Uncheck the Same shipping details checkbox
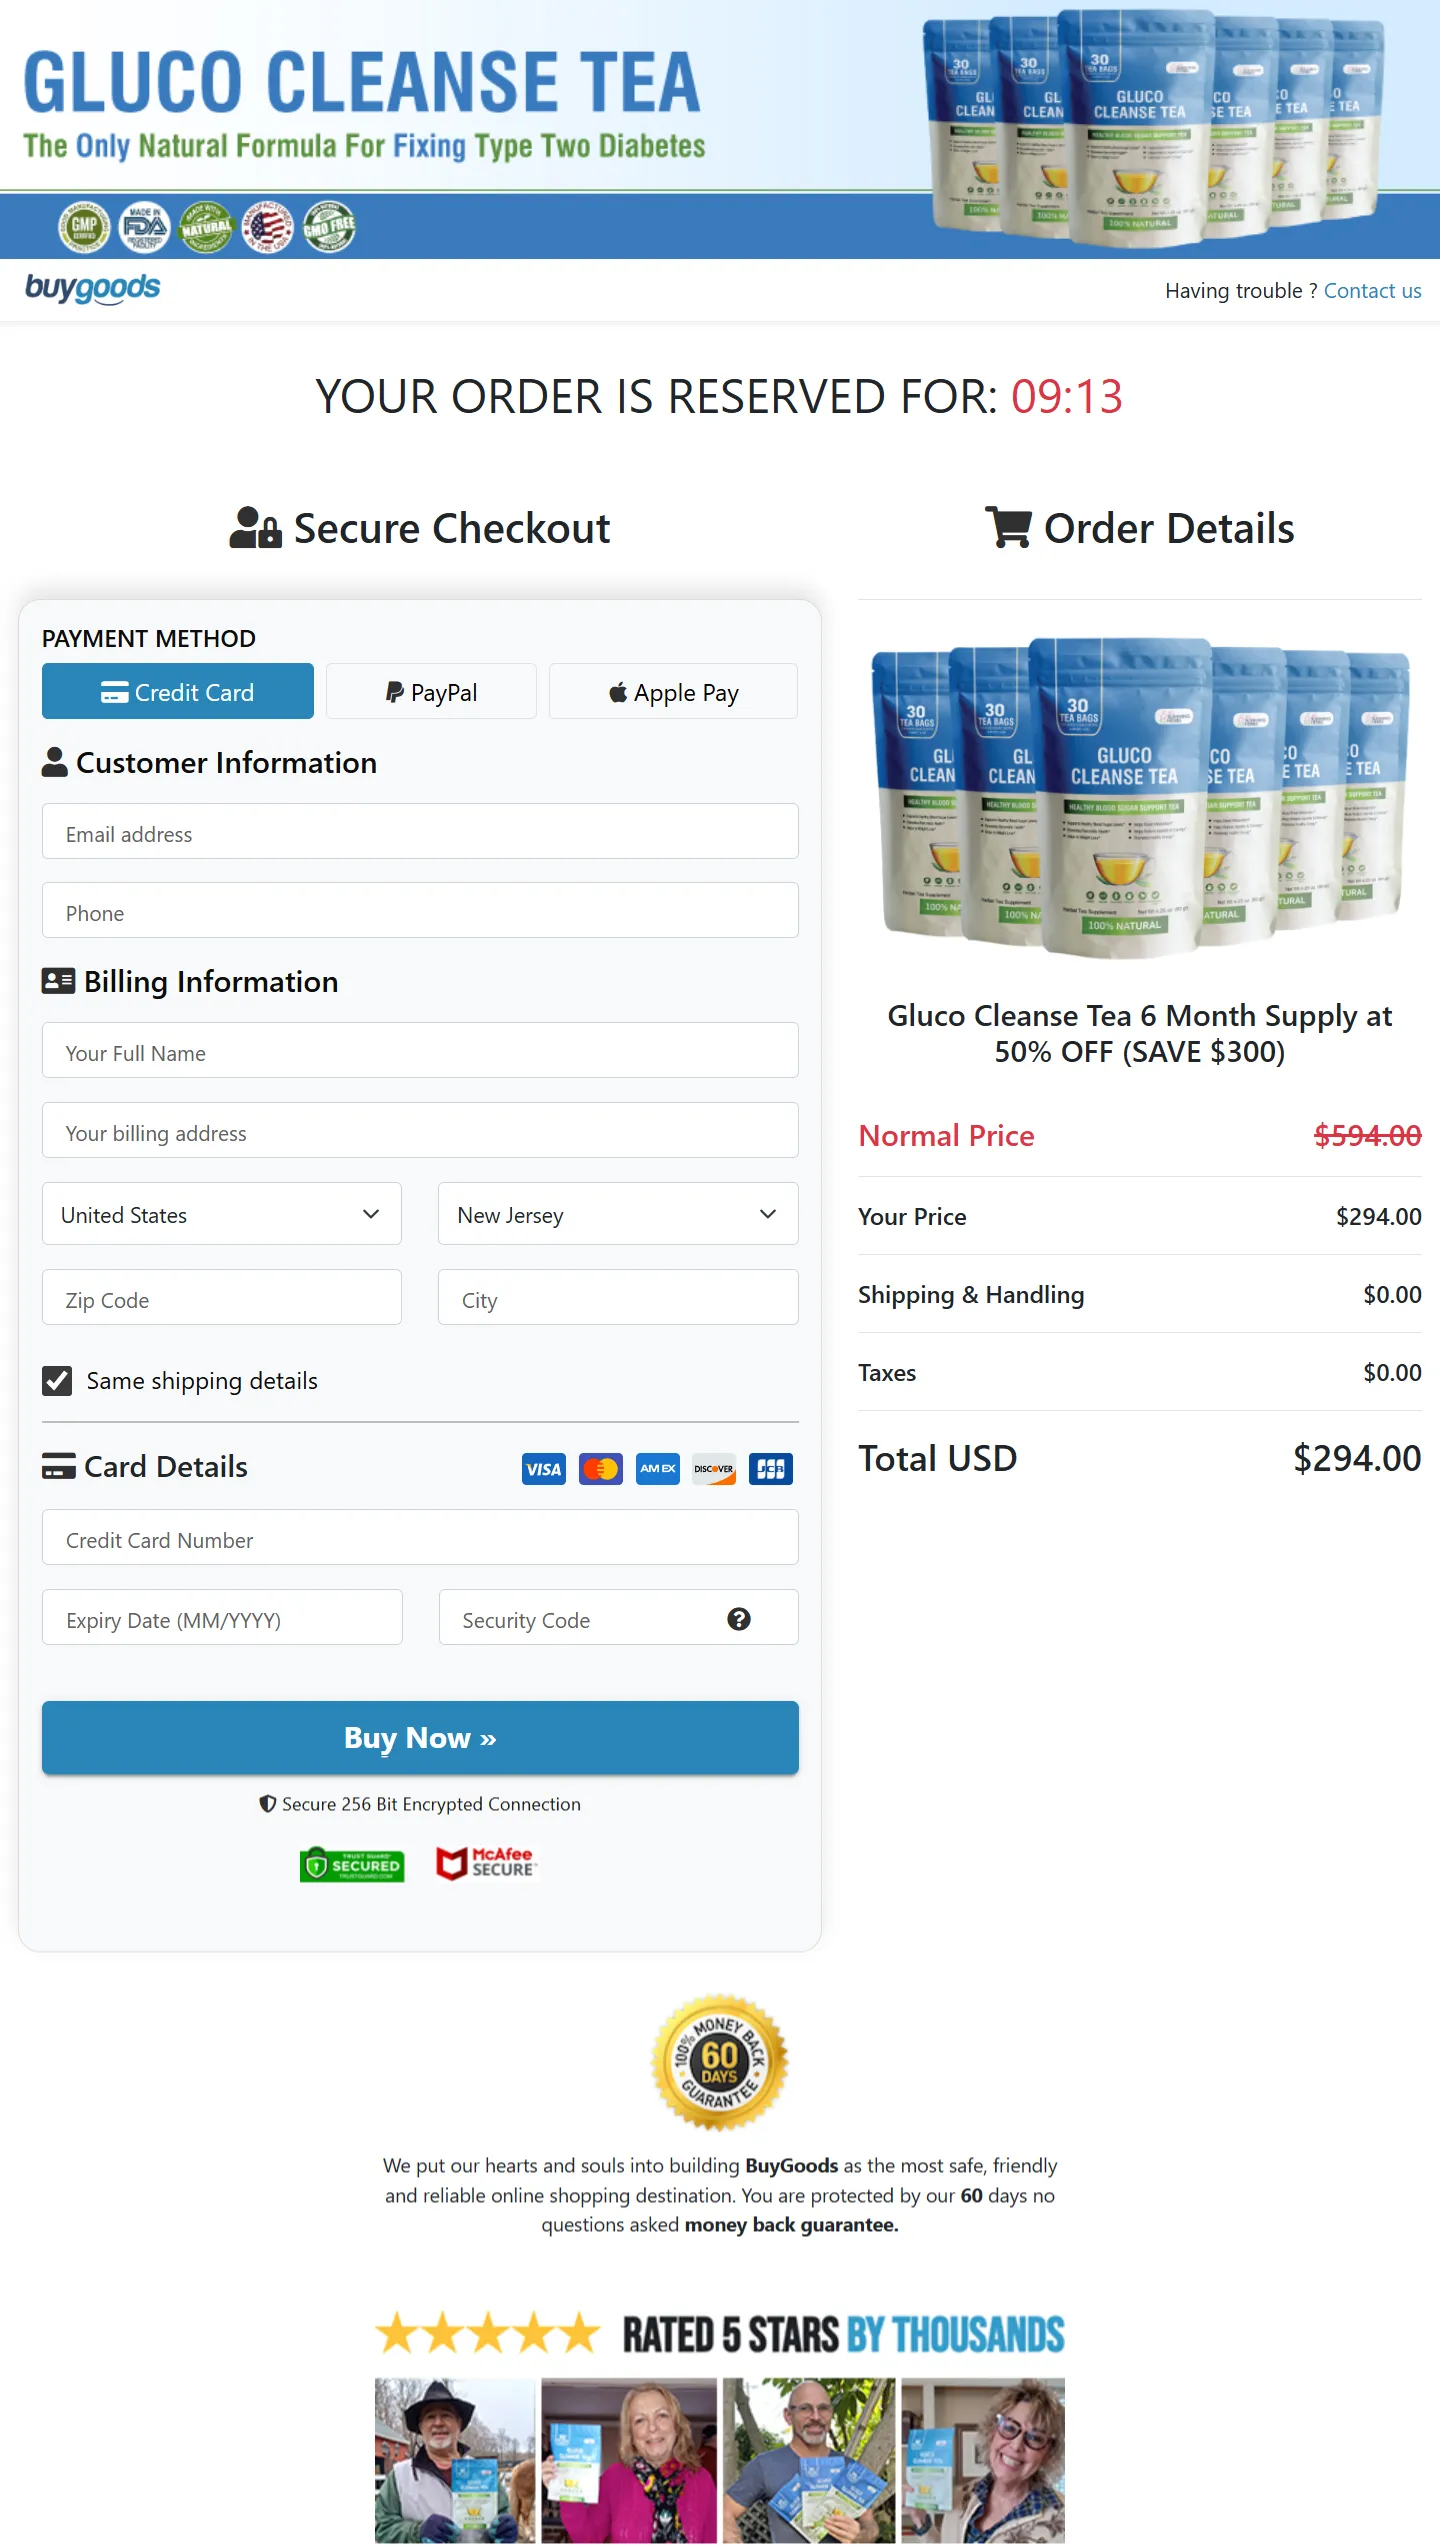Screen dimensions: 1440x2545 57,1380
